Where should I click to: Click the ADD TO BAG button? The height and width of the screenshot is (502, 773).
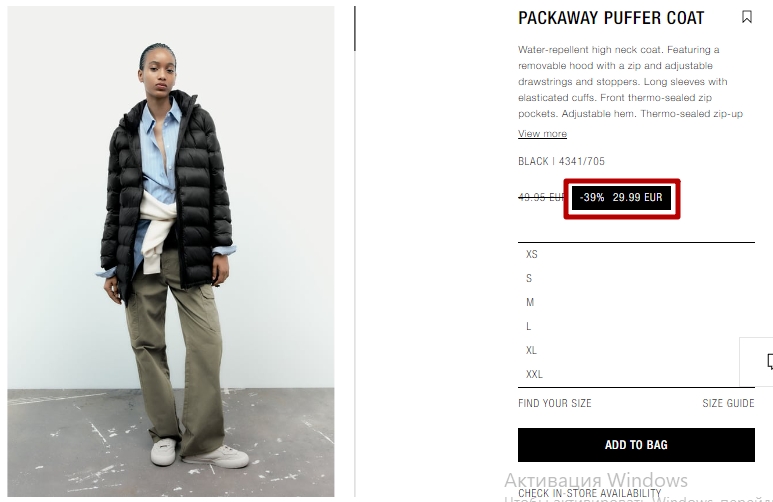pyautogui.click(x=636, y=445)
